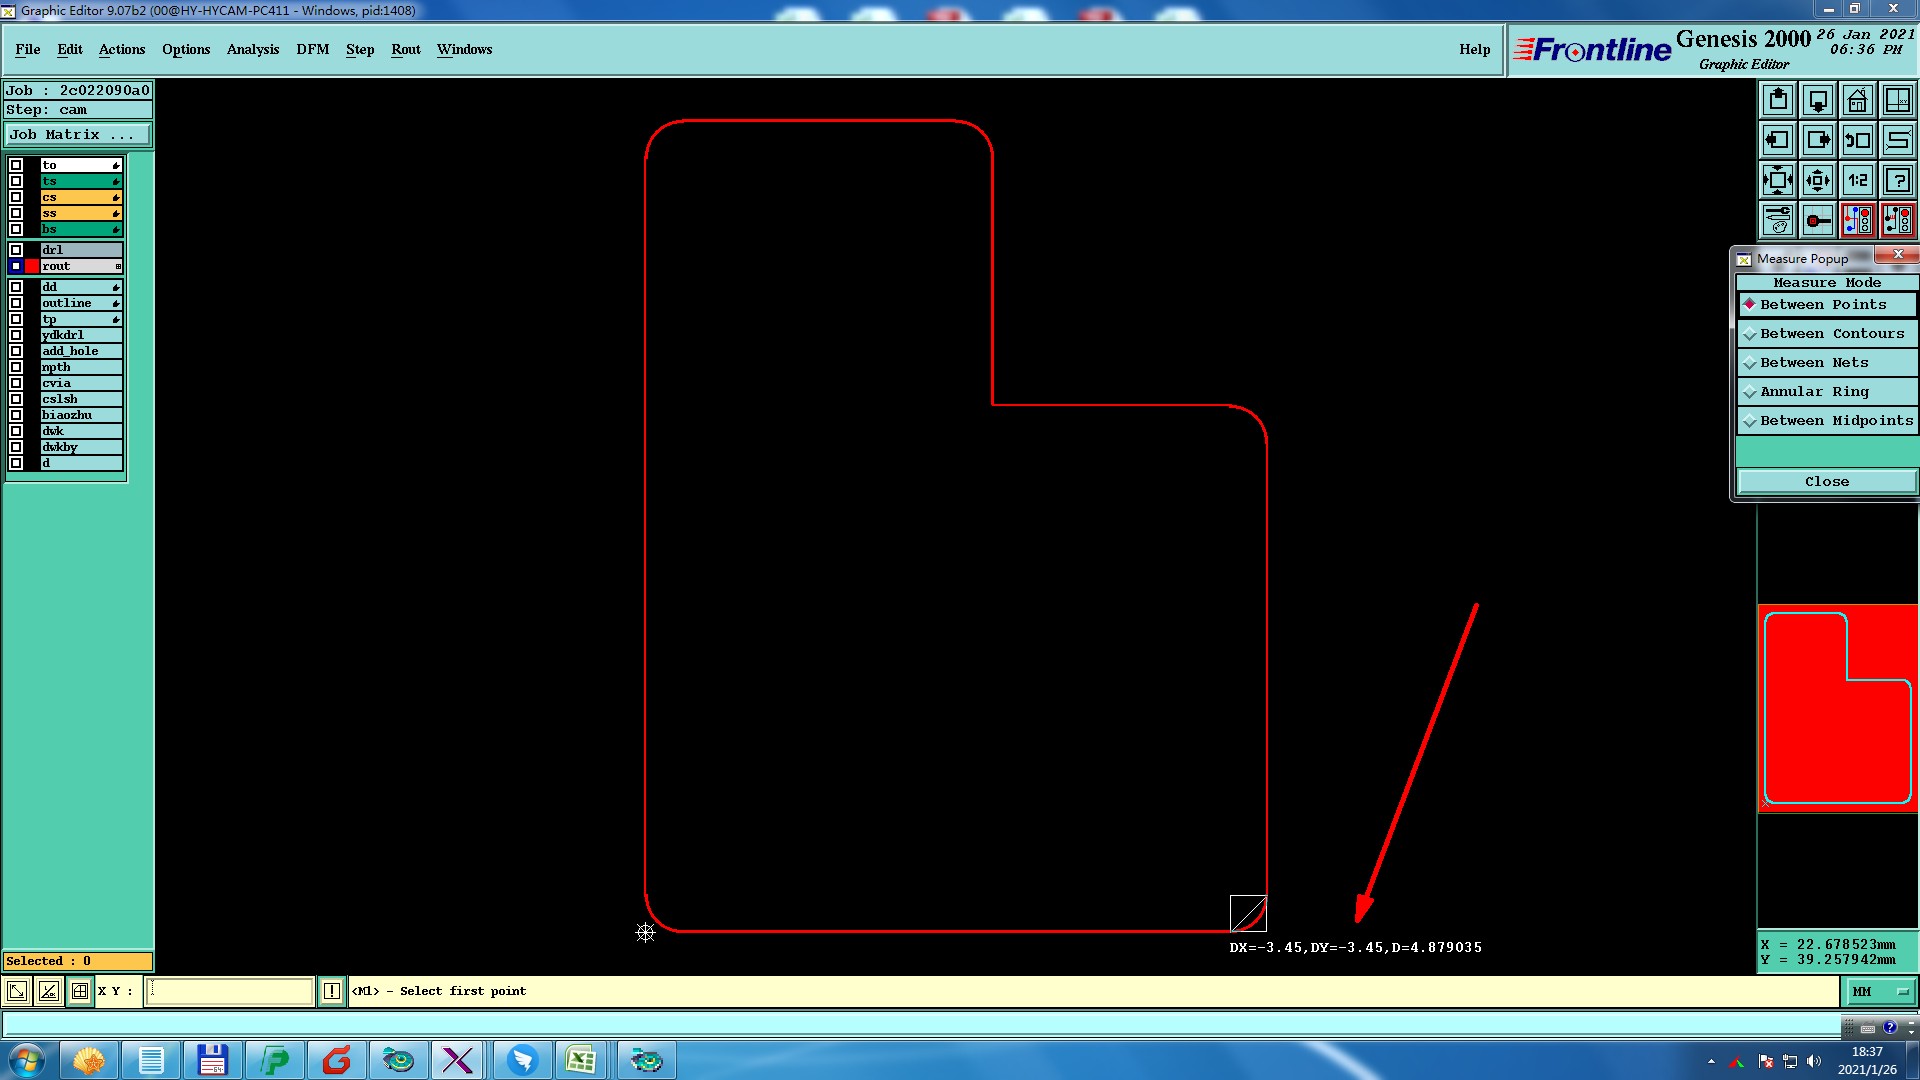Click the X Y coordinate input field
Viewport: 1920px width, 1080px height.
(230, 991)
